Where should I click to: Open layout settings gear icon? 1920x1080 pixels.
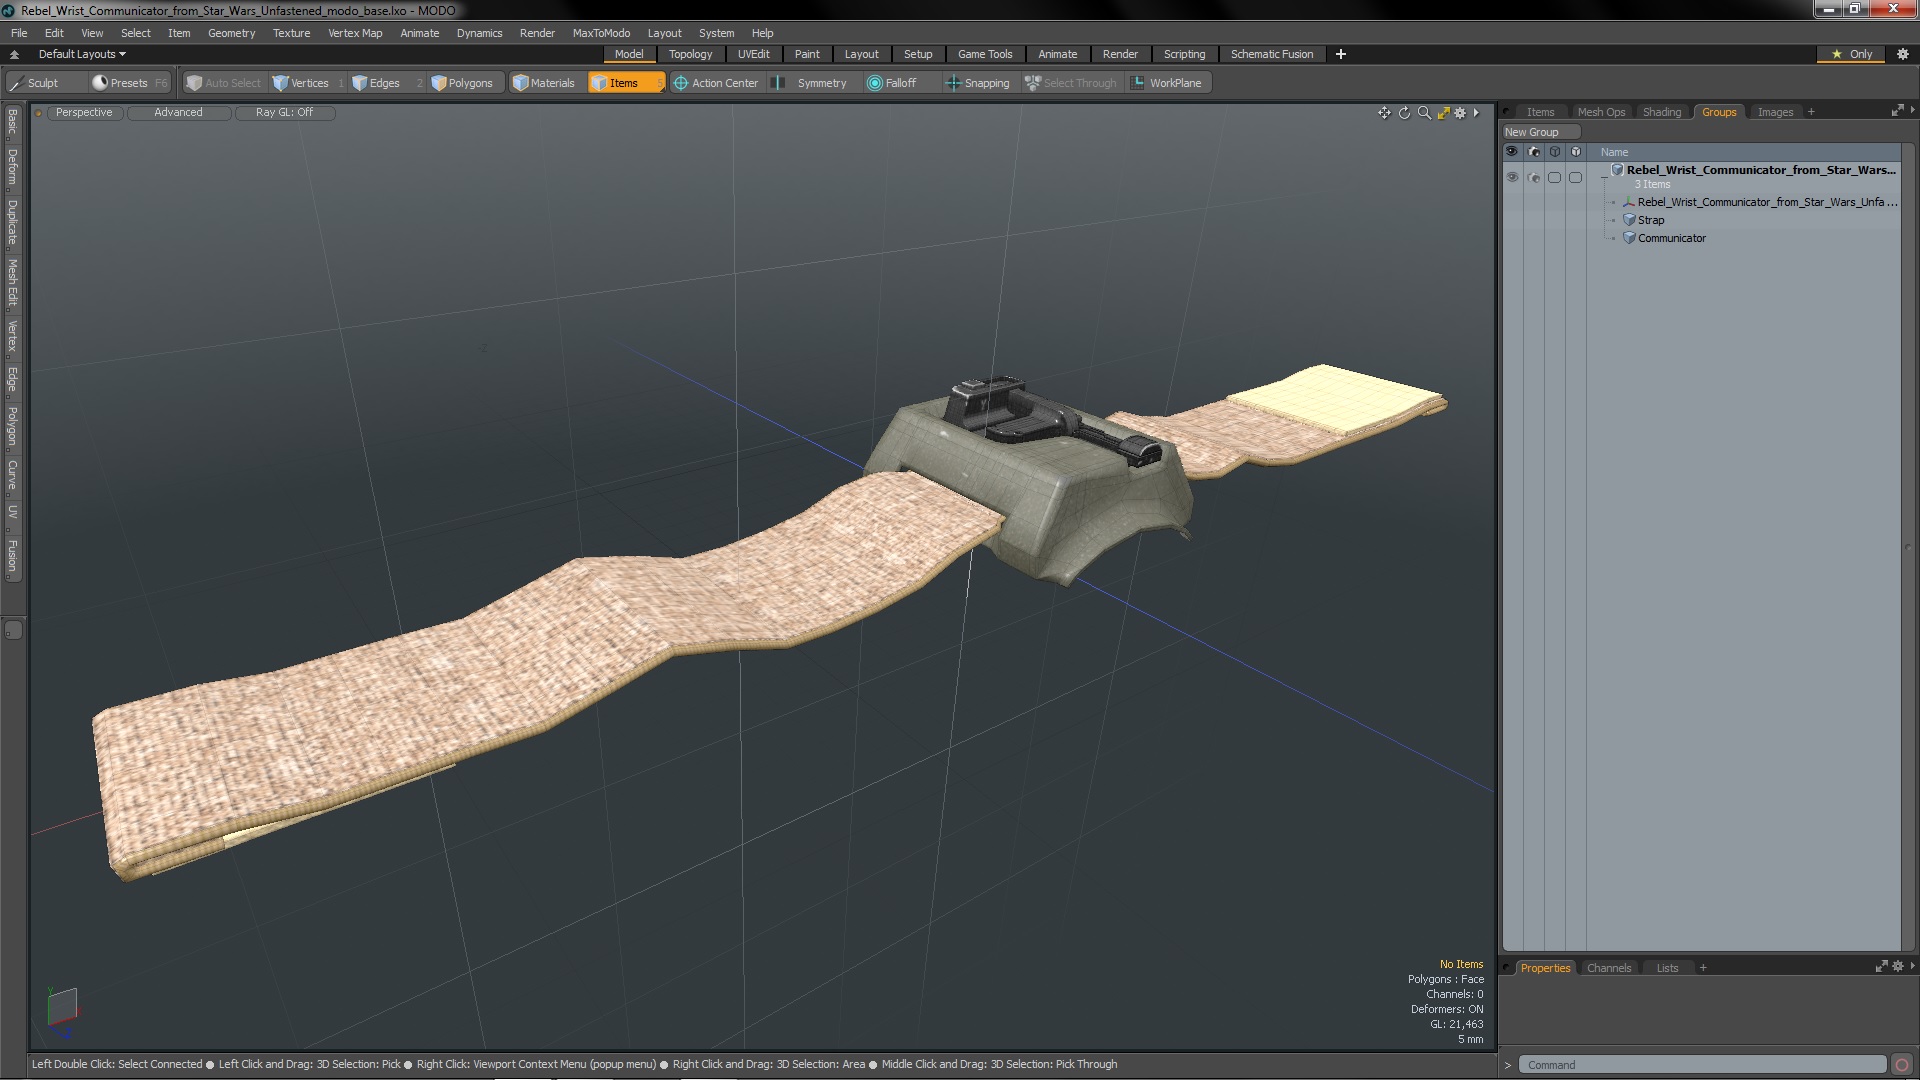[1902, 54]
